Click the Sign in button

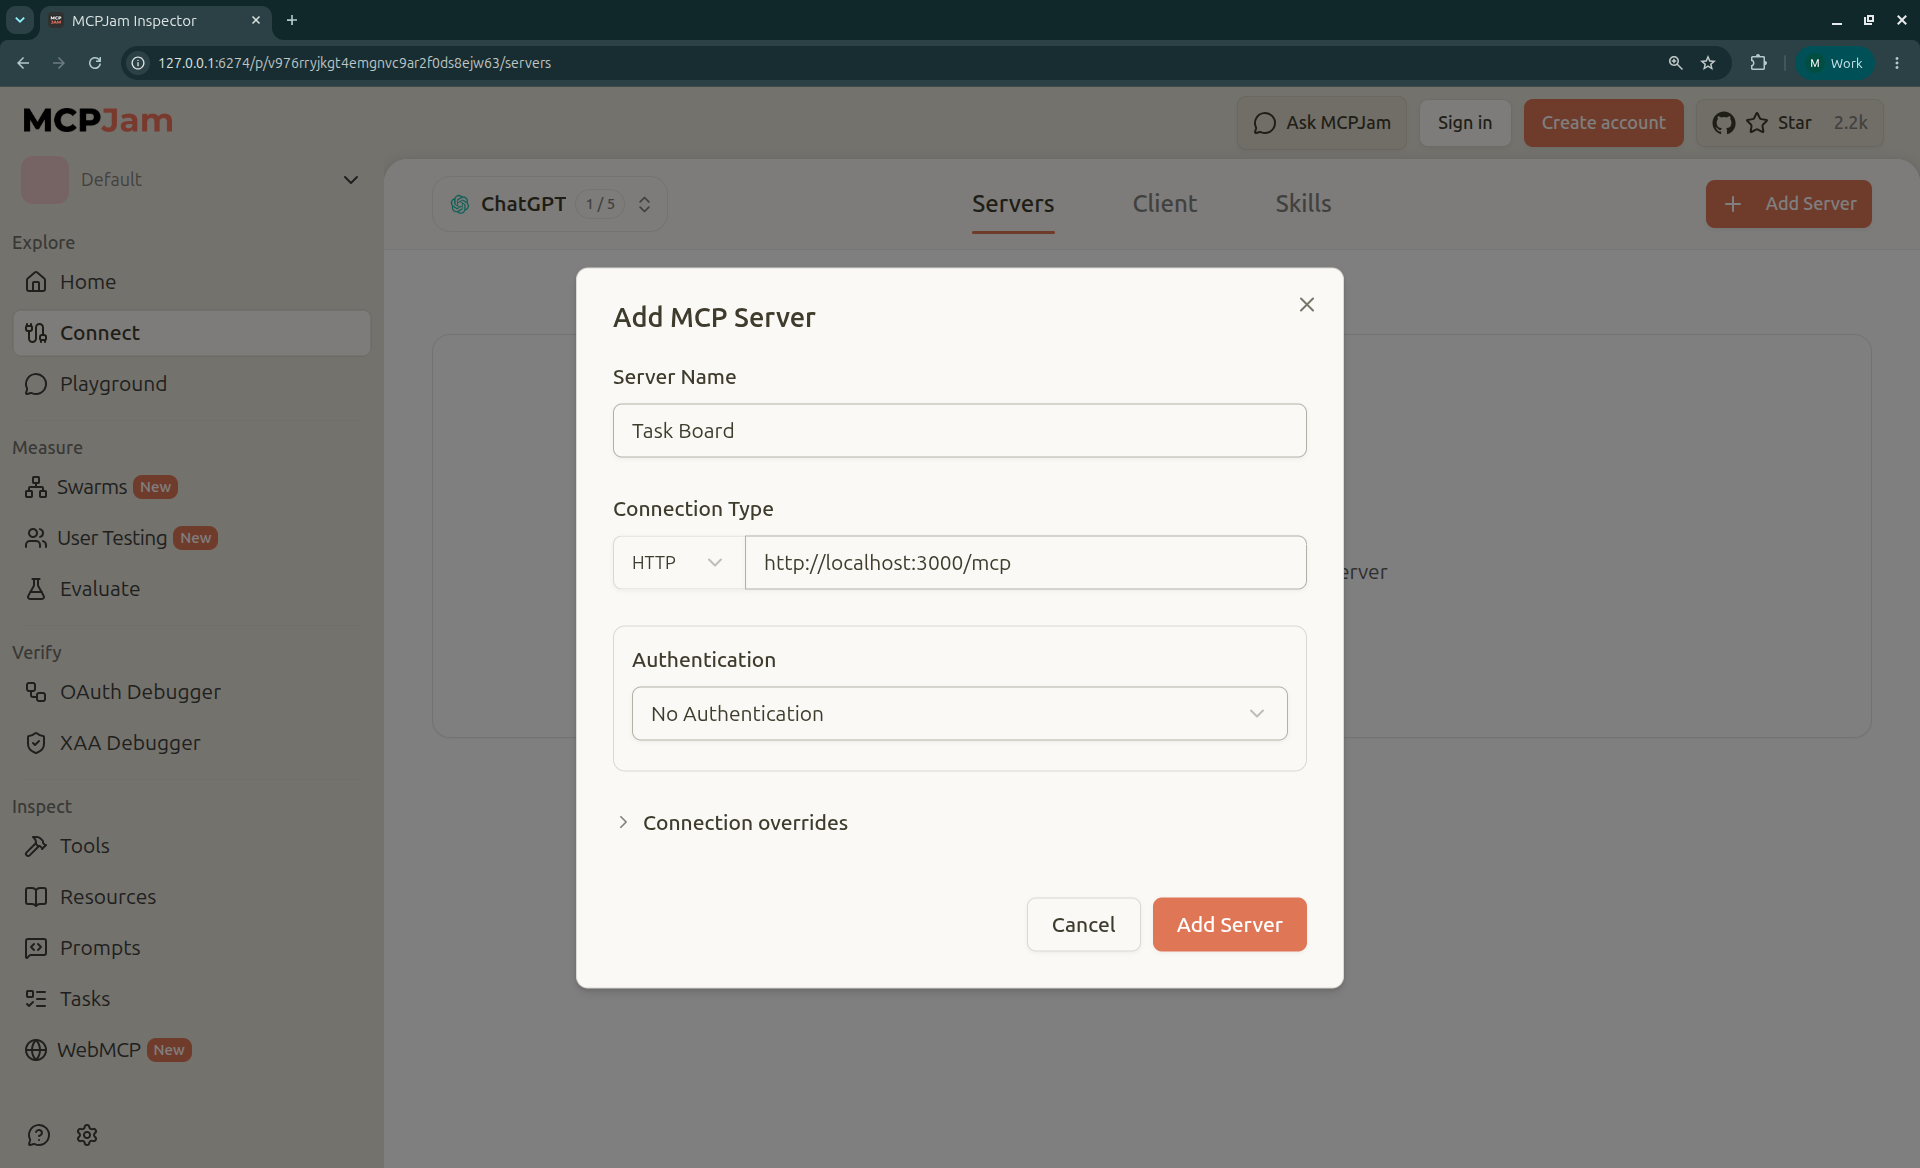[1464, 123]
